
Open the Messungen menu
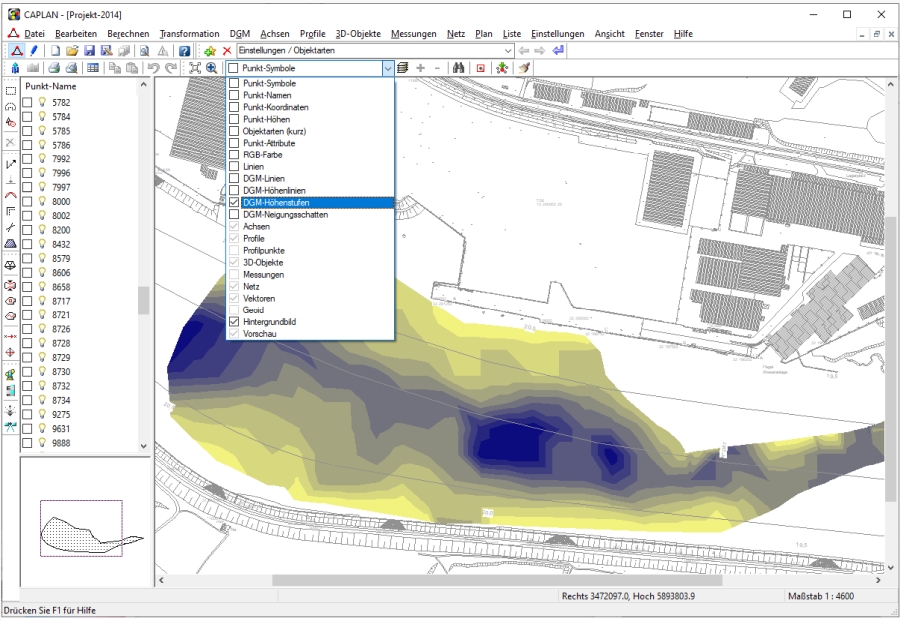click(x=413, y=33)
